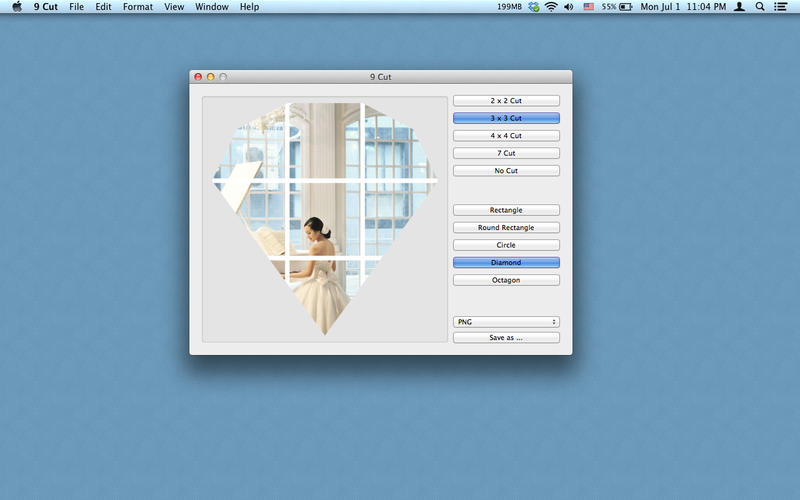Open the US flag input source menu
The height and width of the screenshot is (500, 800).
tap(589, 7)
